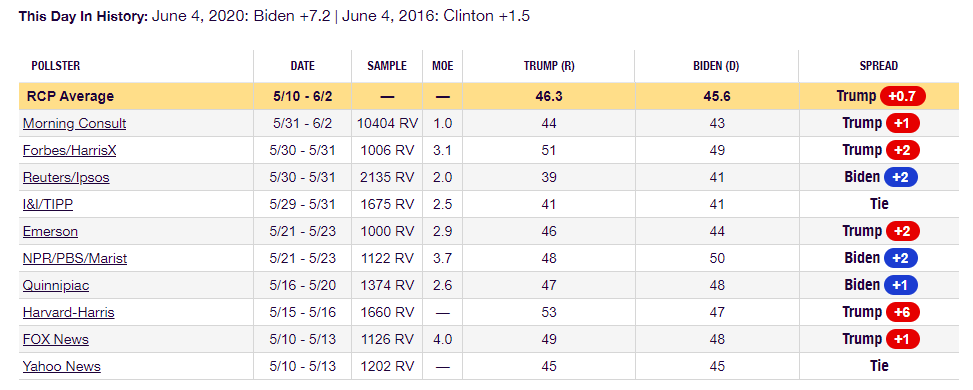Open the Morning Consult poll link
This screenshot has width=973, height=390.
(74, 124)
